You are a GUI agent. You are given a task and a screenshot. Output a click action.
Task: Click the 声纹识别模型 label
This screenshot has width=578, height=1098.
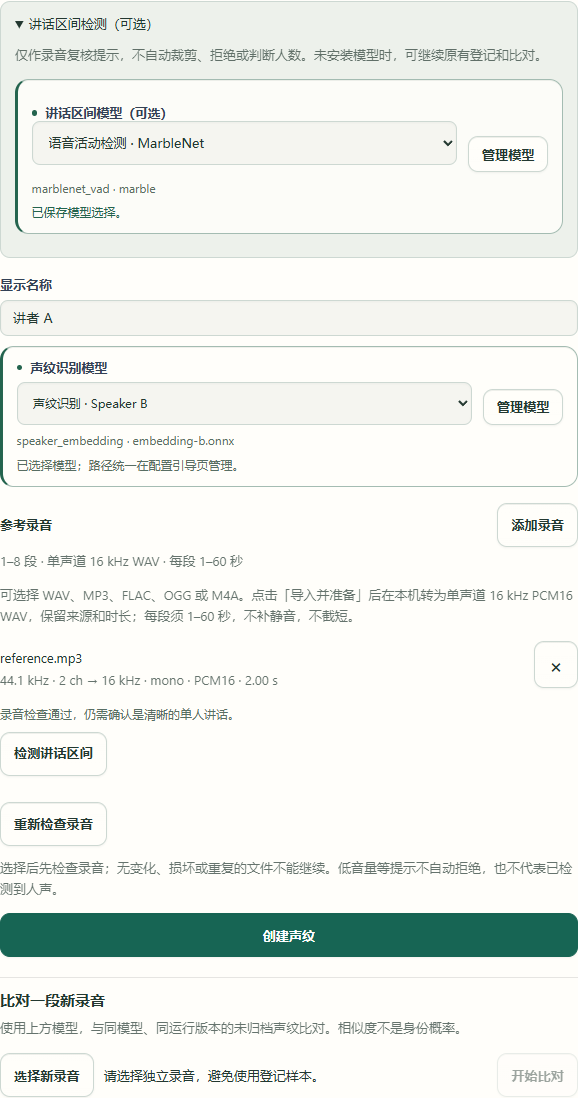click(x=69, y=368)
